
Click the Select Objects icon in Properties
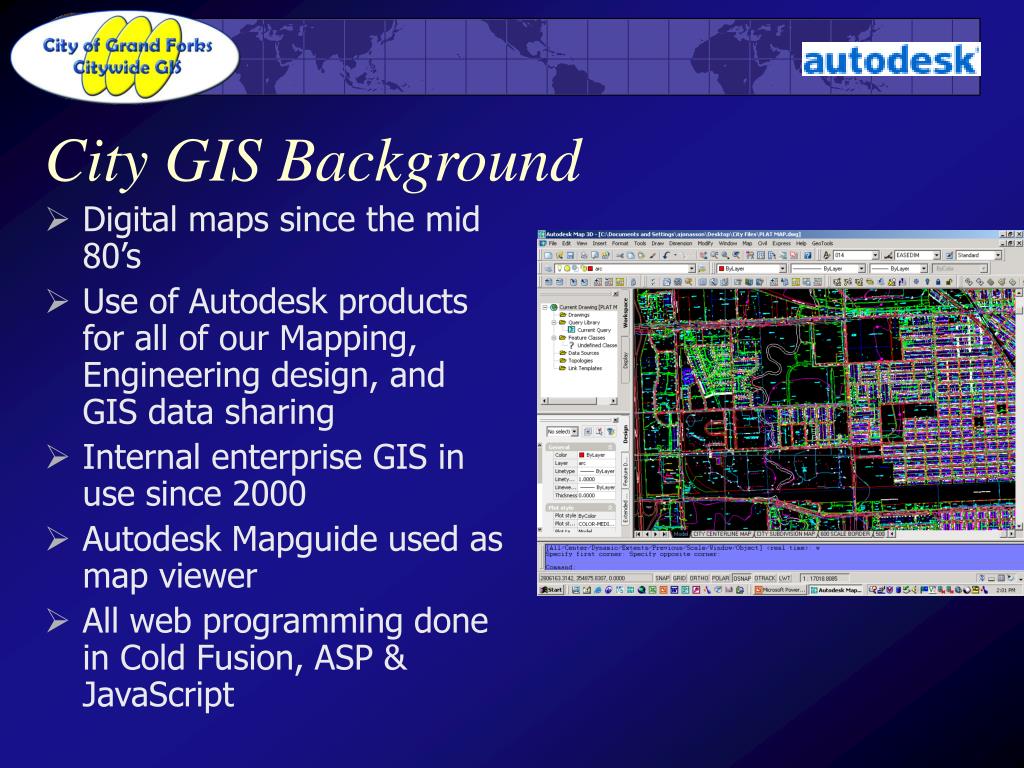[600, 432]
